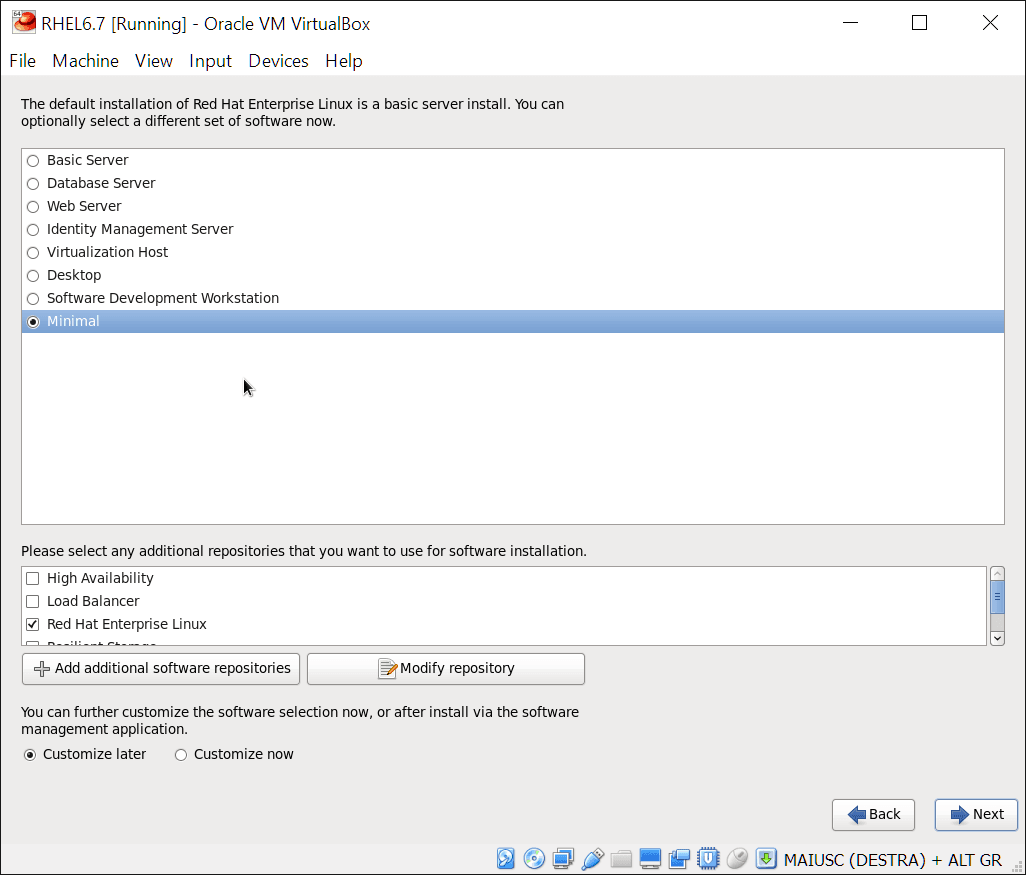
Task: Uncheck the Red Hat Enterprise Linux repository
Action: 32,624
